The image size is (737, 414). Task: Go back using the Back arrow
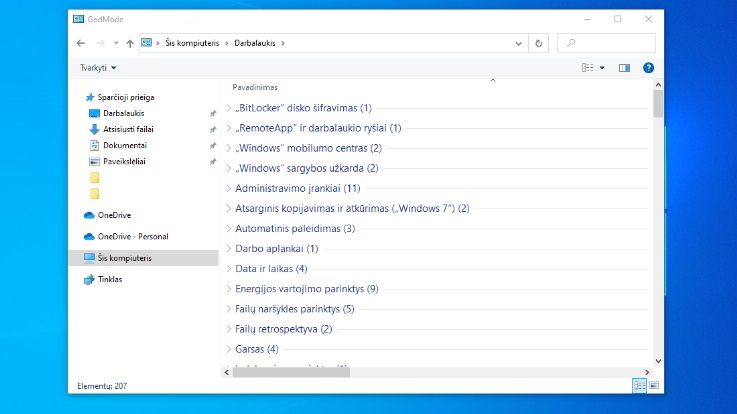click(x=80, y=43)
